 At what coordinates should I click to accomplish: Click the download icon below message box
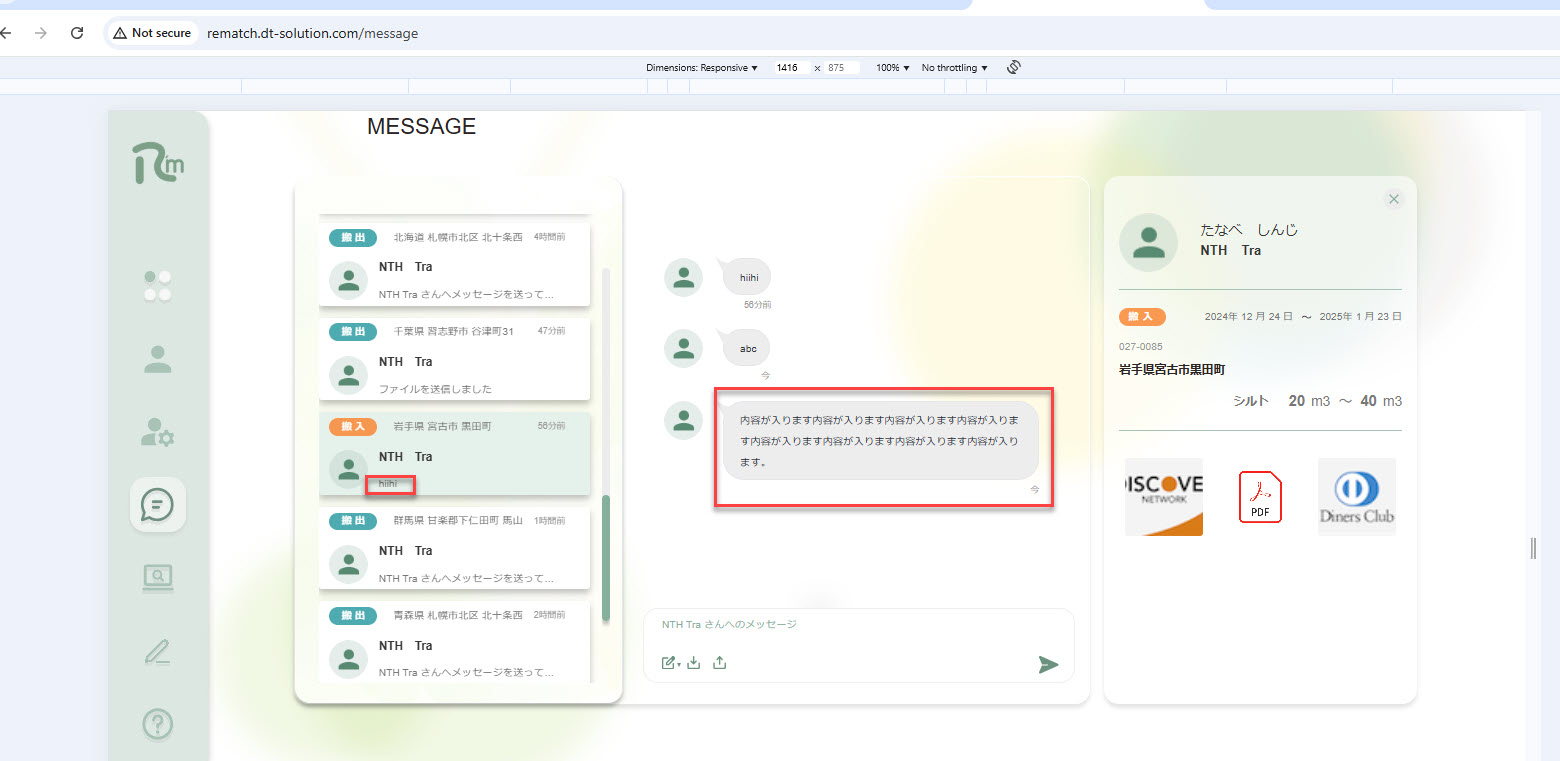694,662
